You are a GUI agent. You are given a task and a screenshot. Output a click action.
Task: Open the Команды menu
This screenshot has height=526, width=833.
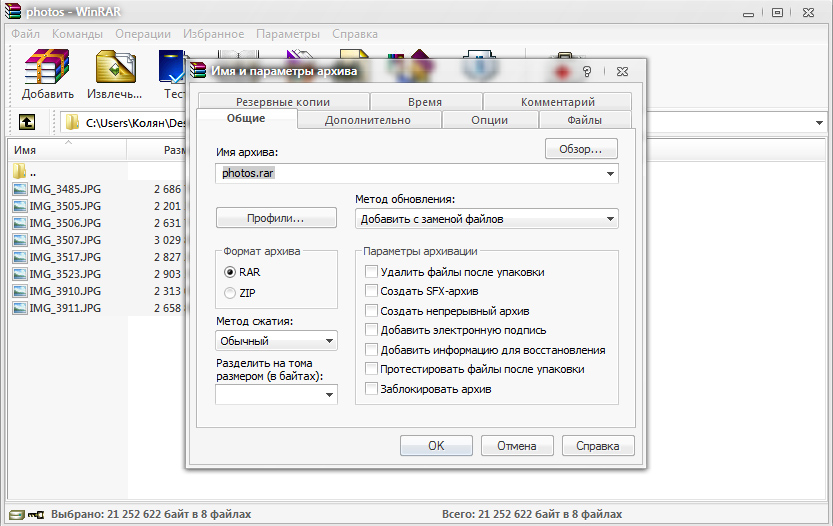point(77,34)
